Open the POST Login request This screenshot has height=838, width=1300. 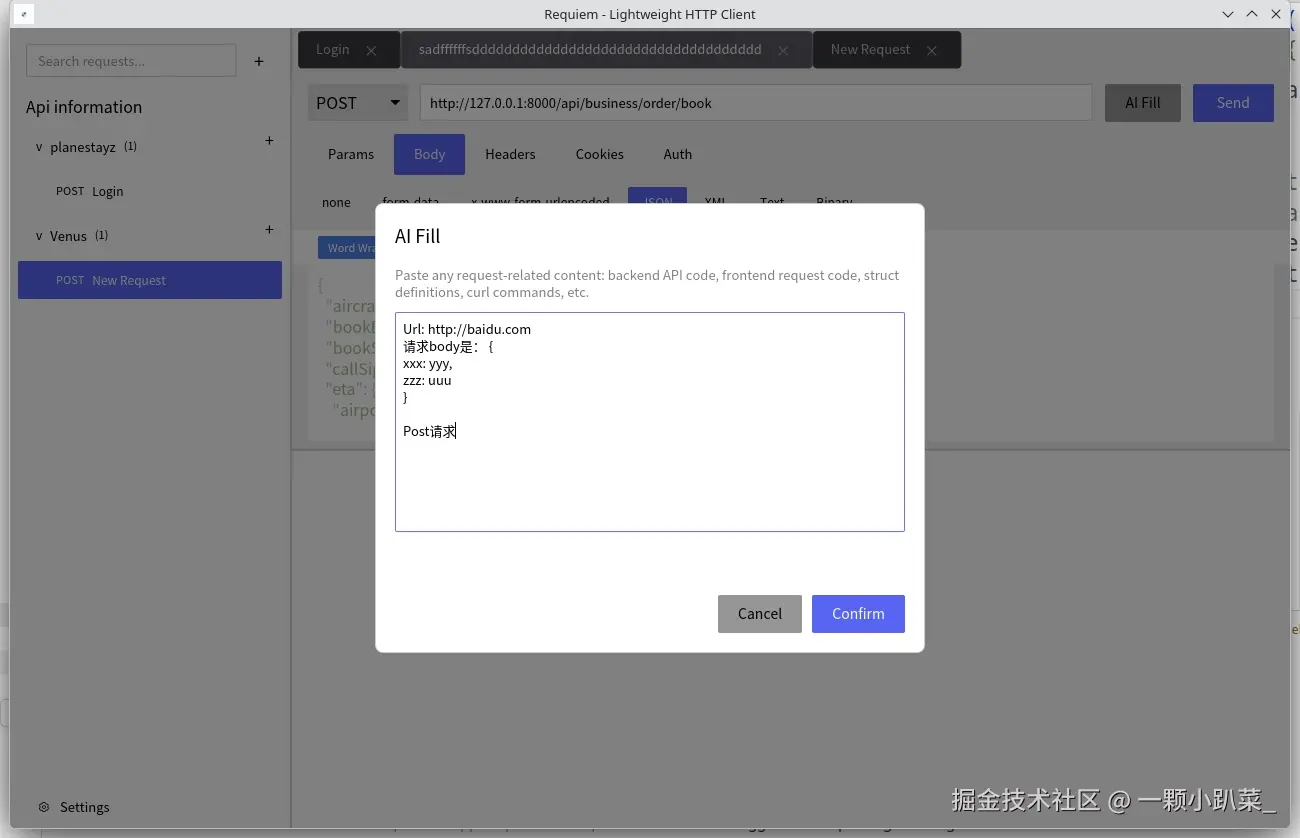pyautogui.click(x=150, y=191)
